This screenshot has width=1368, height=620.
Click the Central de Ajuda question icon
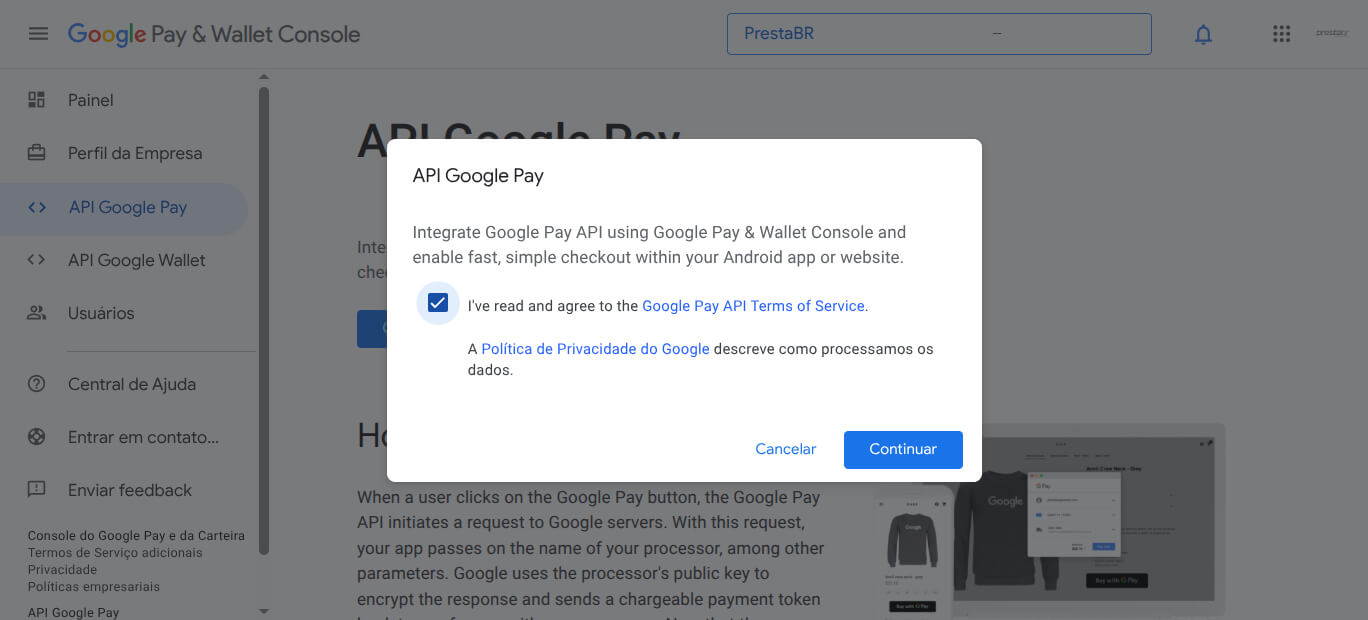coord(37,384)
